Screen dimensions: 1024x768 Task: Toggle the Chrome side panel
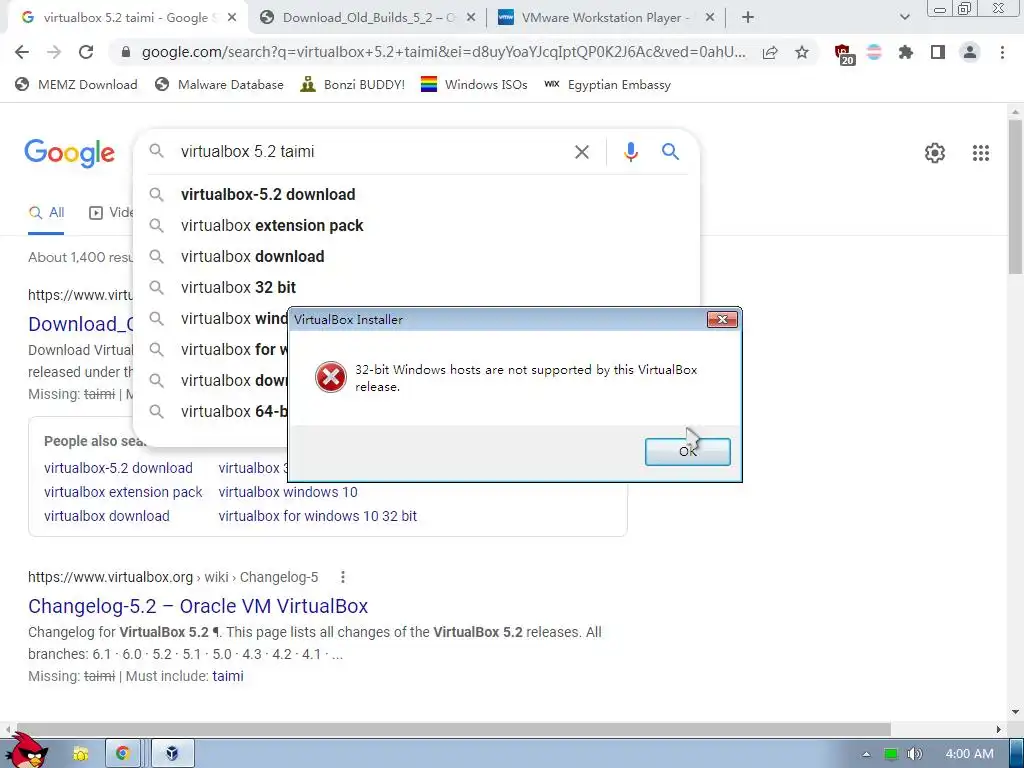click(938, 52)
